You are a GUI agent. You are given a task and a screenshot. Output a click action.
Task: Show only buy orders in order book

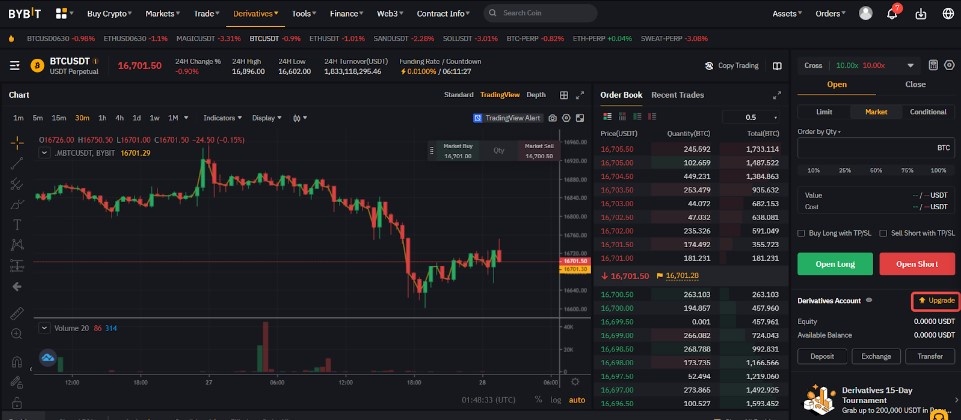637,116
